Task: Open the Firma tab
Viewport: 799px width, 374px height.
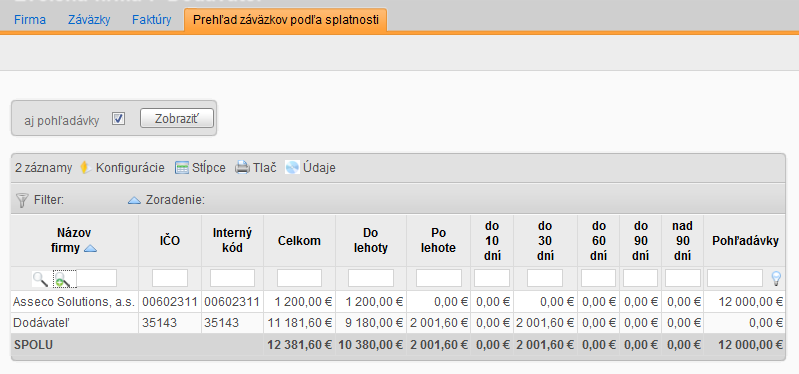Action: click(30, 20)
